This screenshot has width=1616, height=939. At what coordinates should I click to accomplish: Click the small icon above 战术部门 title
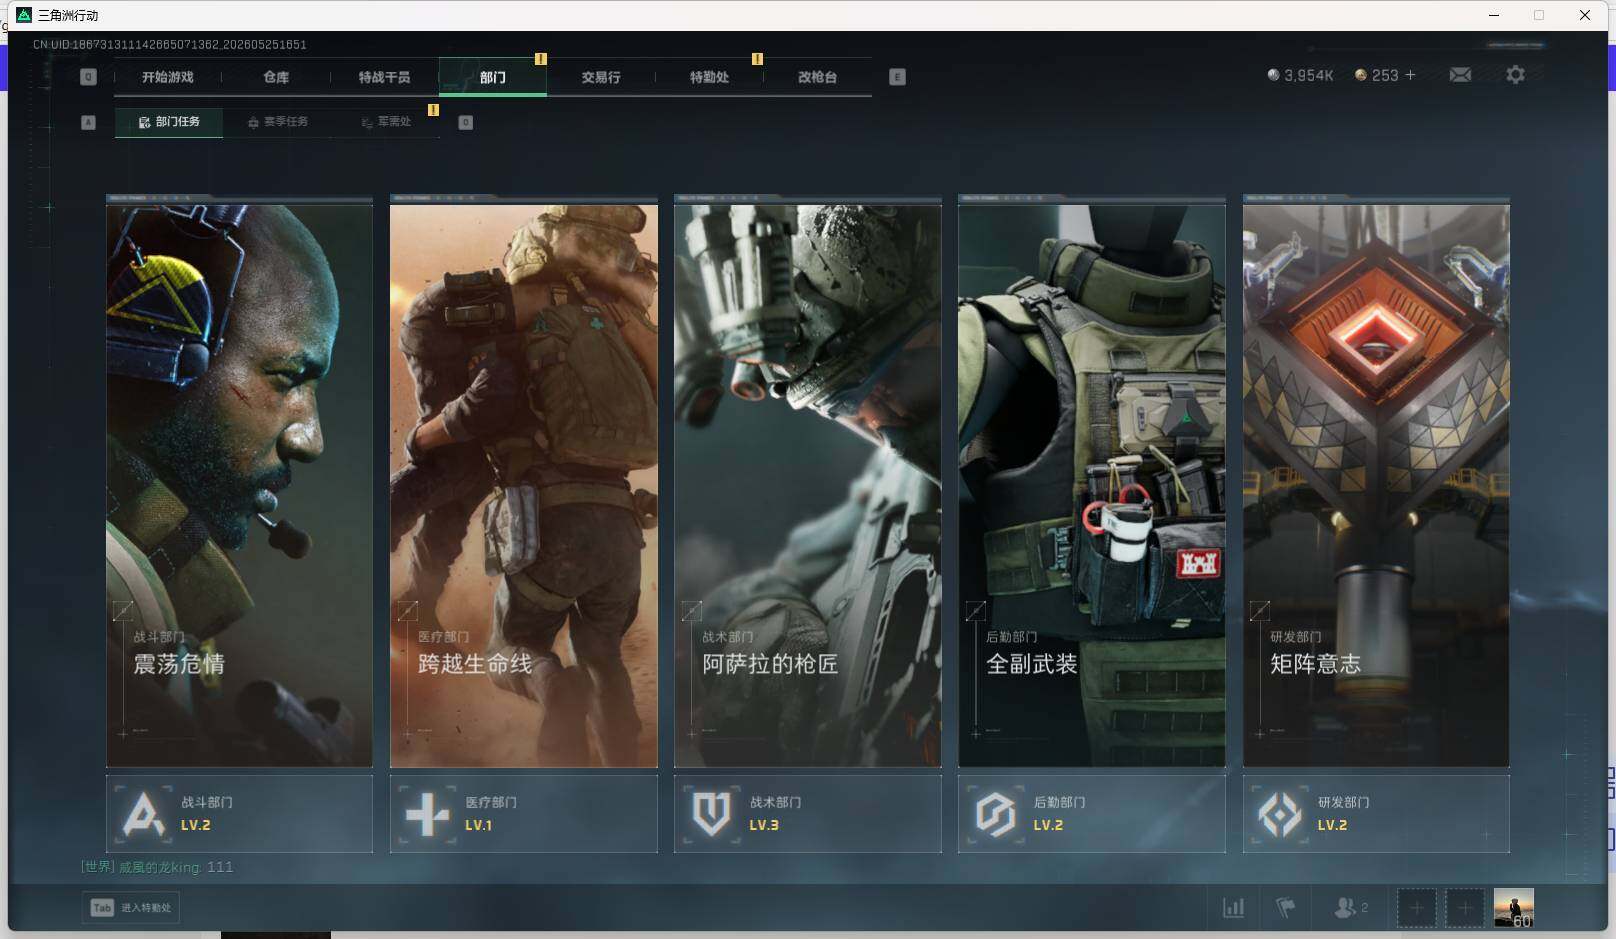click(691, 610)
